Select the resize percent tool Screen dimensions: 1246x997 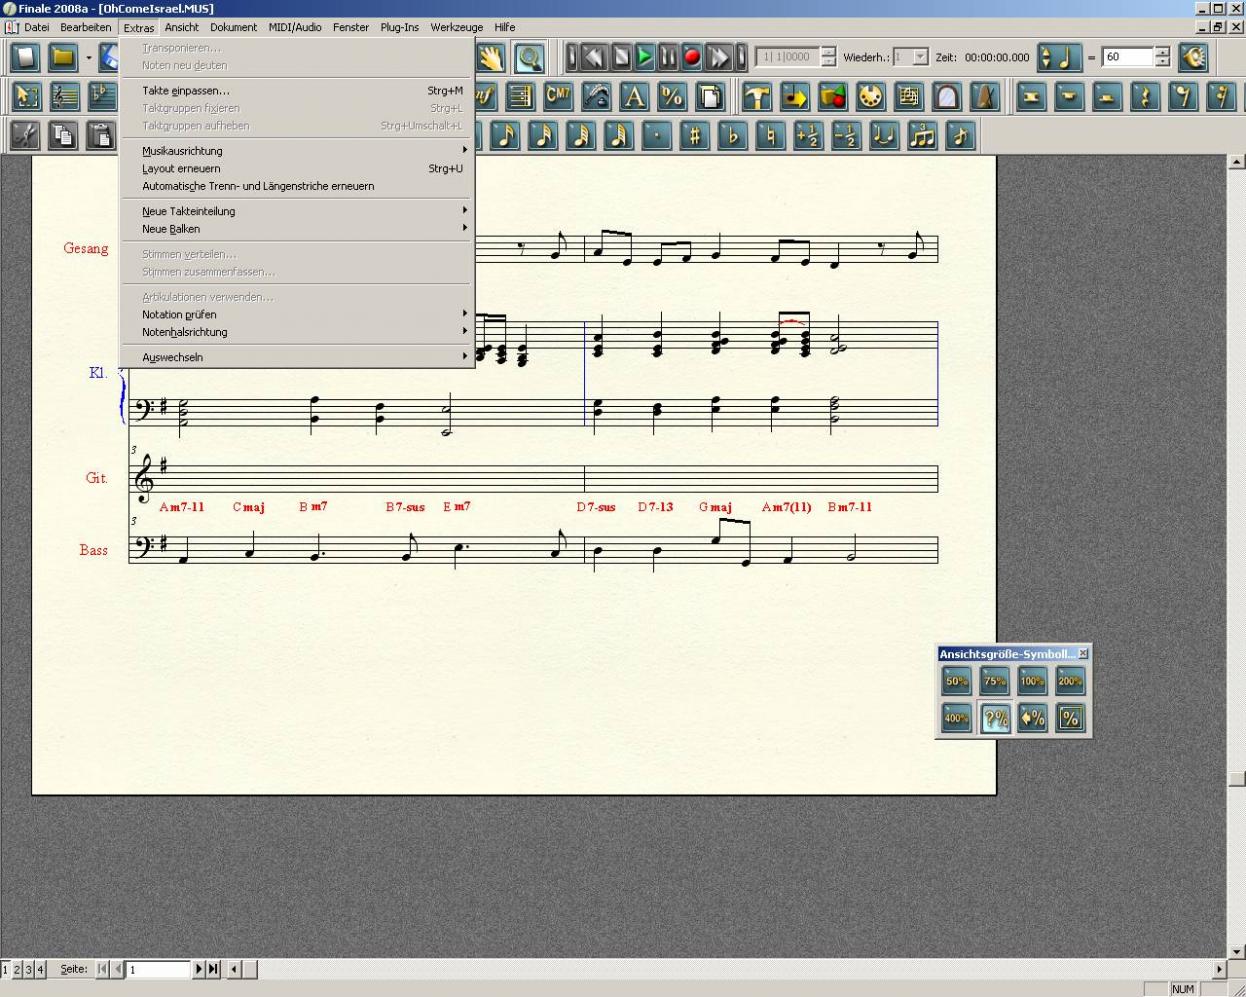[x=672, y=96]
